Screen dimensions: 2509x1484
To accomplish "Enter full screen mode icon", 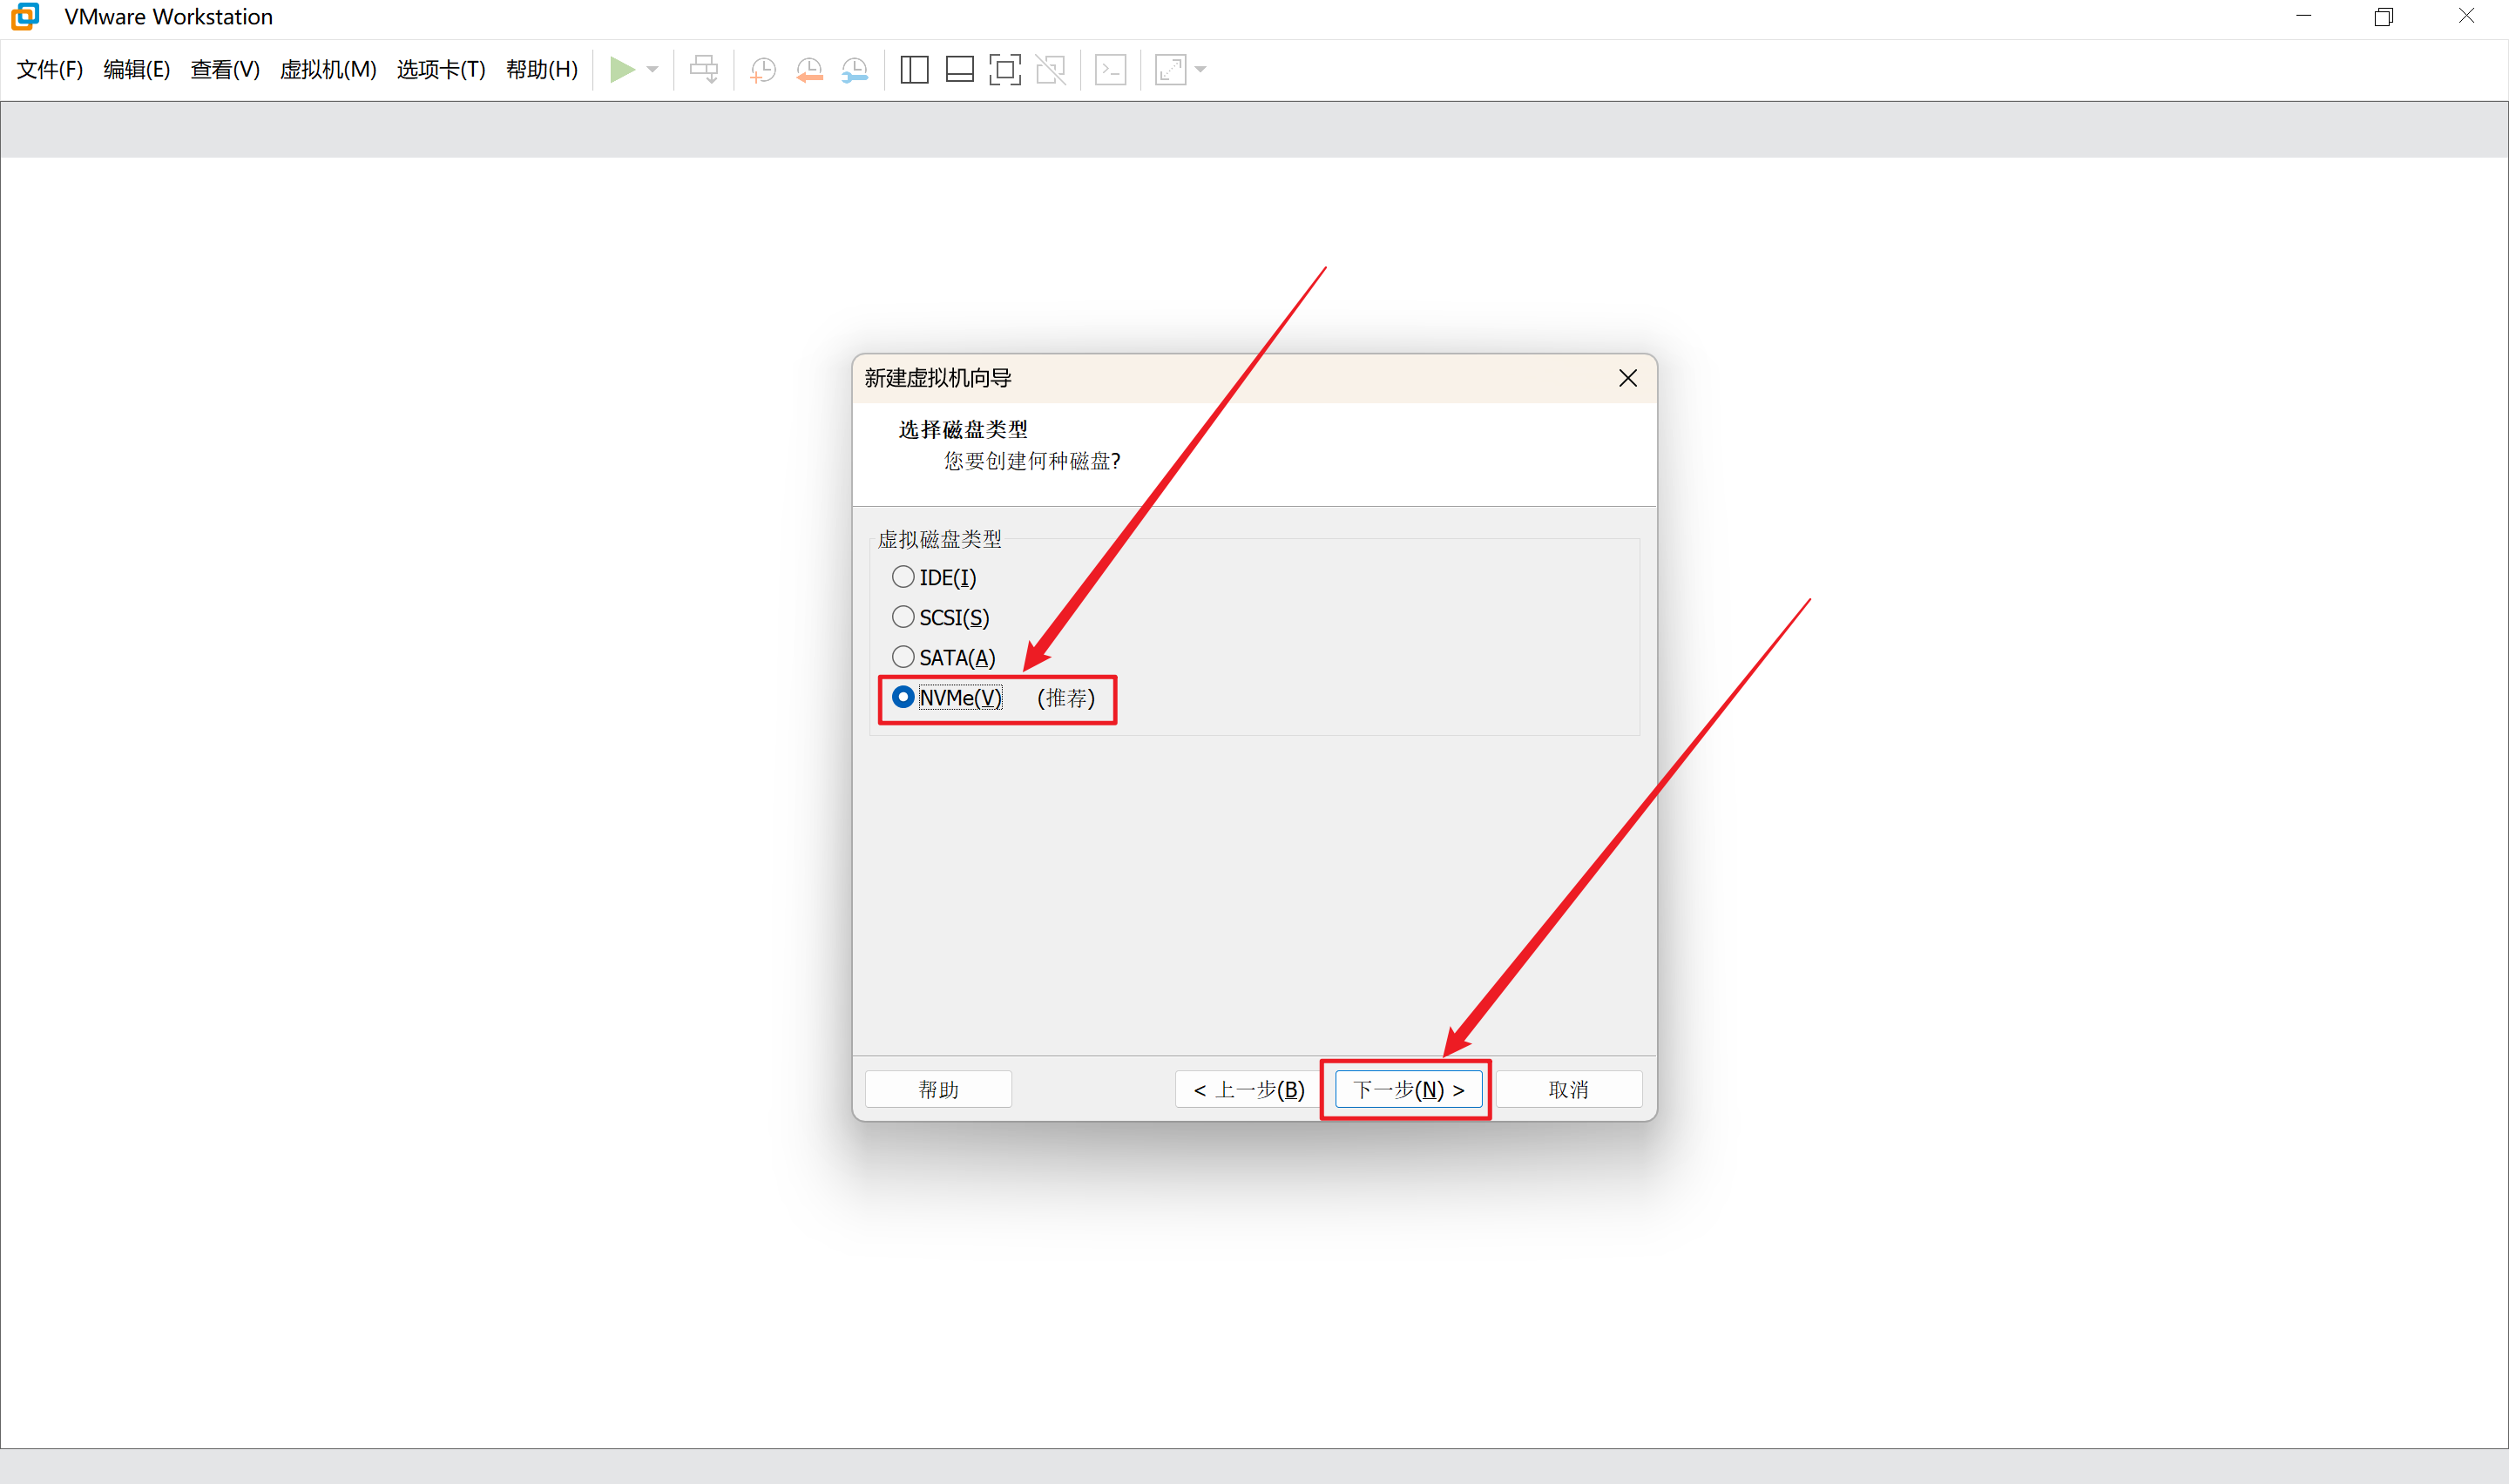I will 1005,69.
